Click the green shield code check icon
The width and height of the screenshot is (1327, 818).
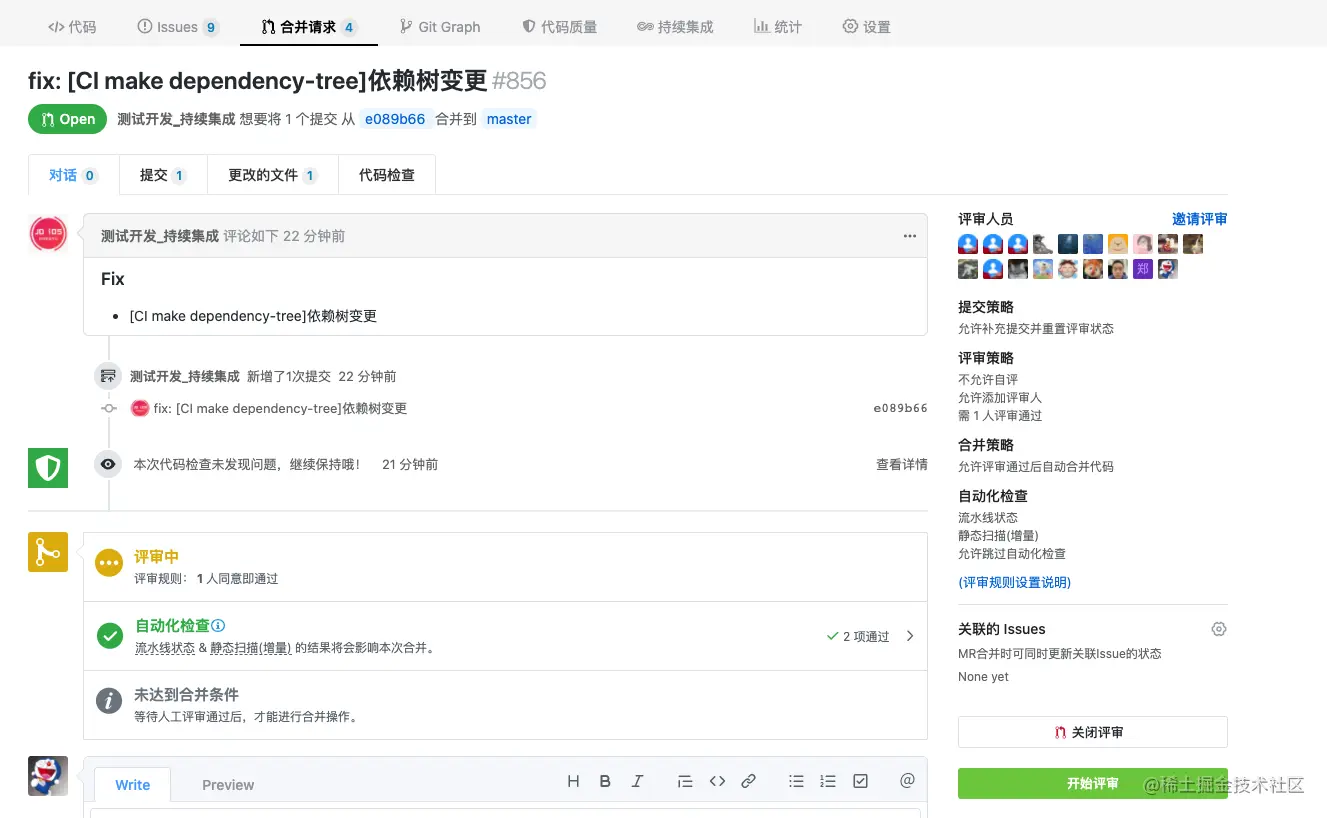(x=48, y=468)
